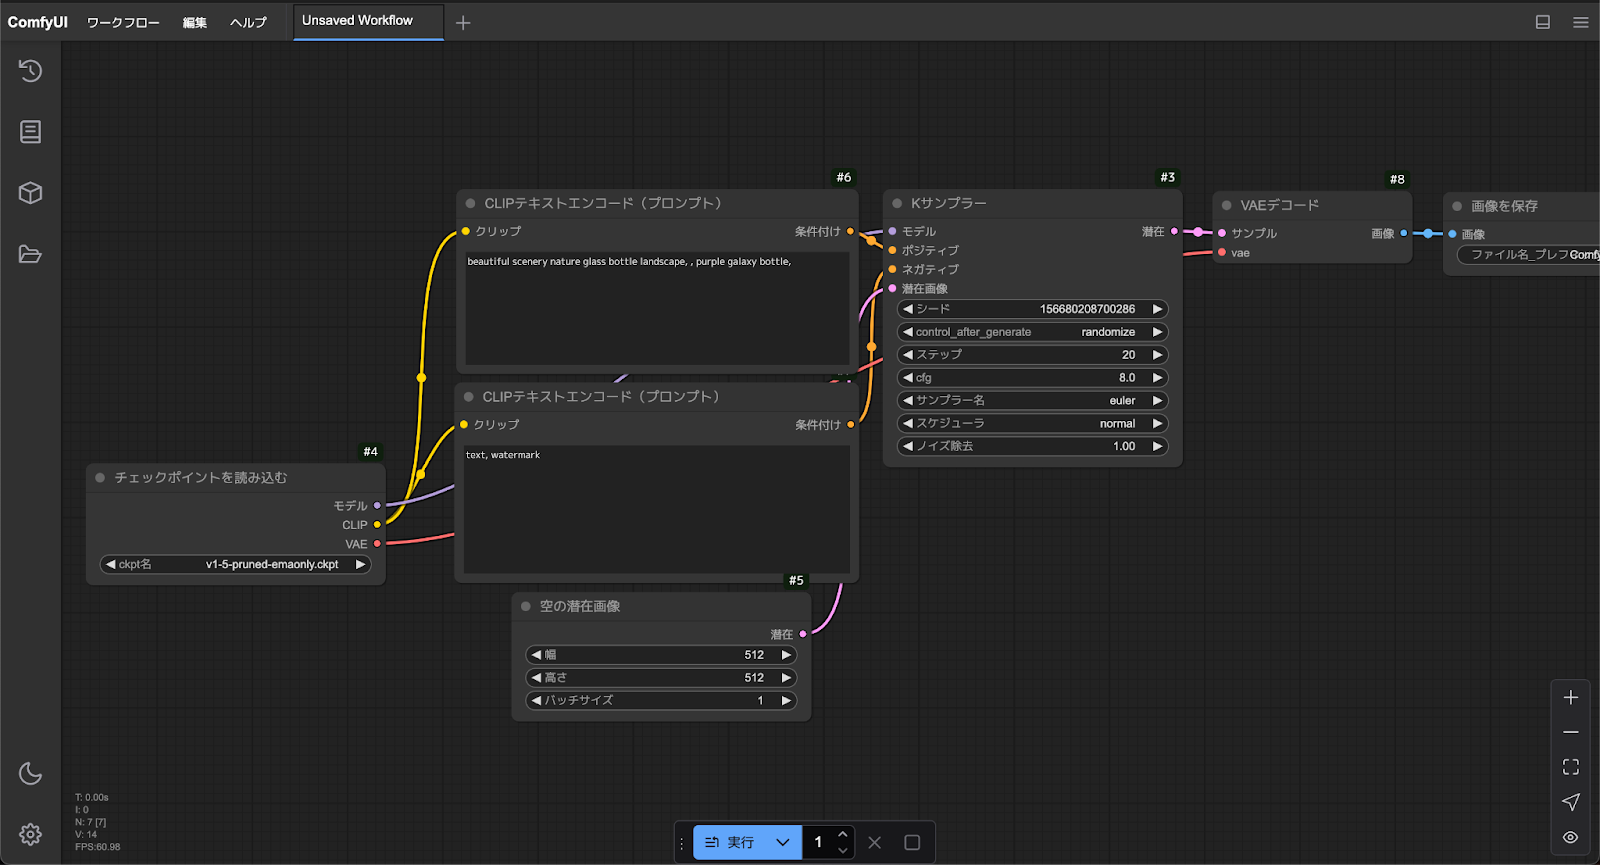Open the サンプラー名 euler selector
The image size is (1600, 865).
(1032, 401)
